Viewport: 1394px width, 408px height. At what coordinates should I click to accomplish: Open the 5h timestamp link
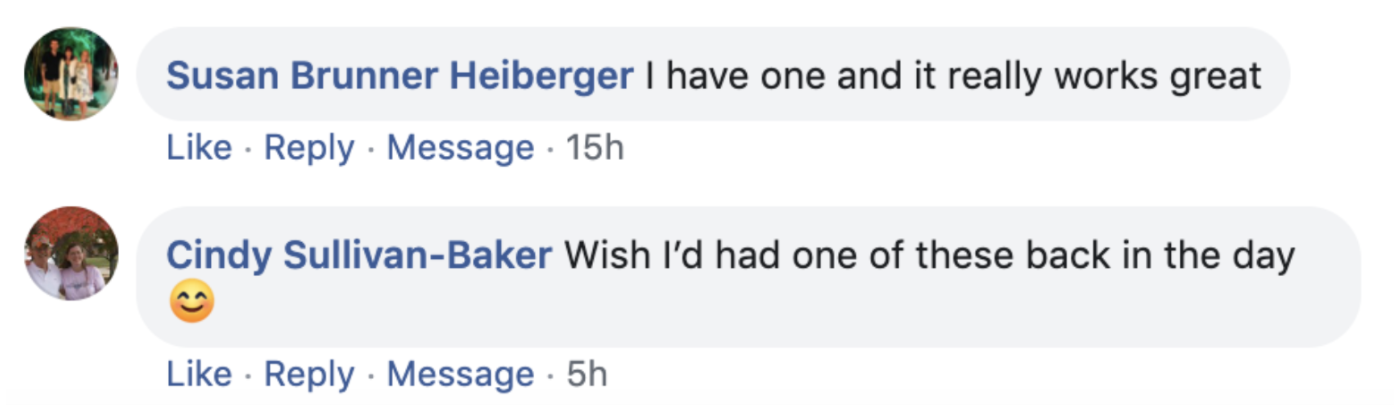(x=586, y=374)
